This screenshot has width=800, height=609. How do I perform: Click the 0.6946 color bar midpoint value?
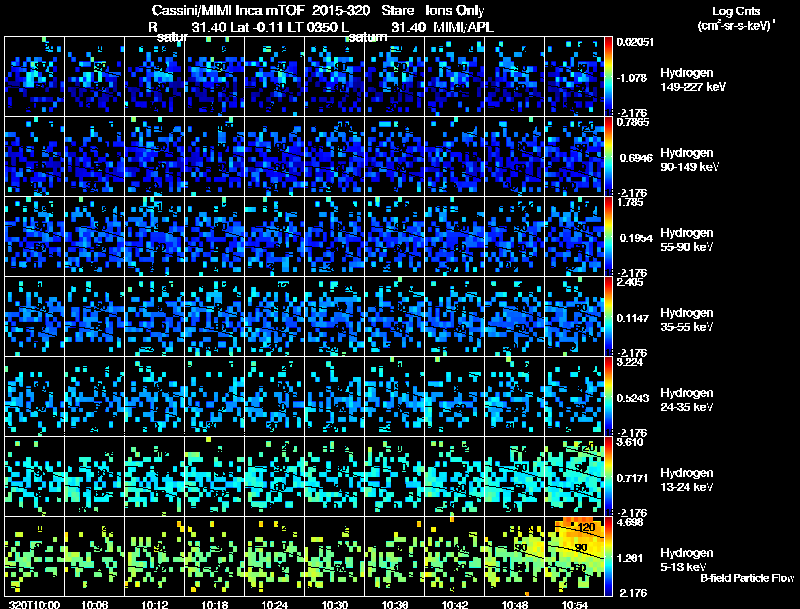[x=636, y=158]
